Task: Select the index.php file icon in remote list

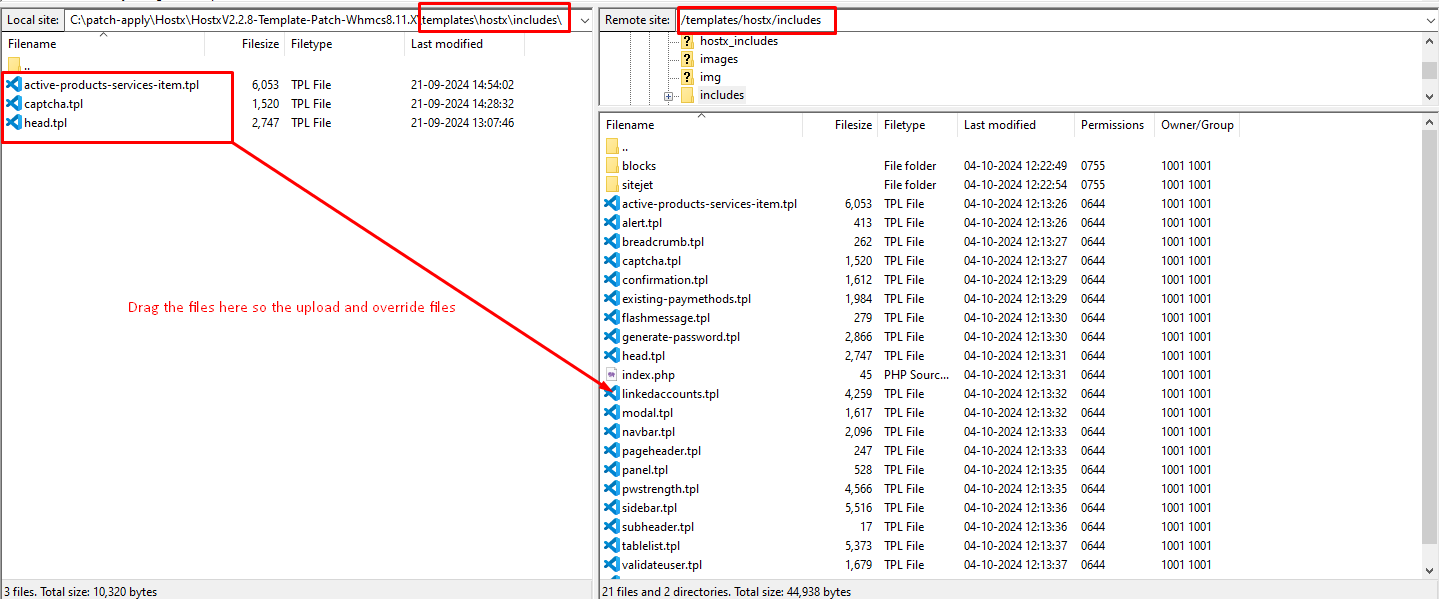Action: [612, 375]
